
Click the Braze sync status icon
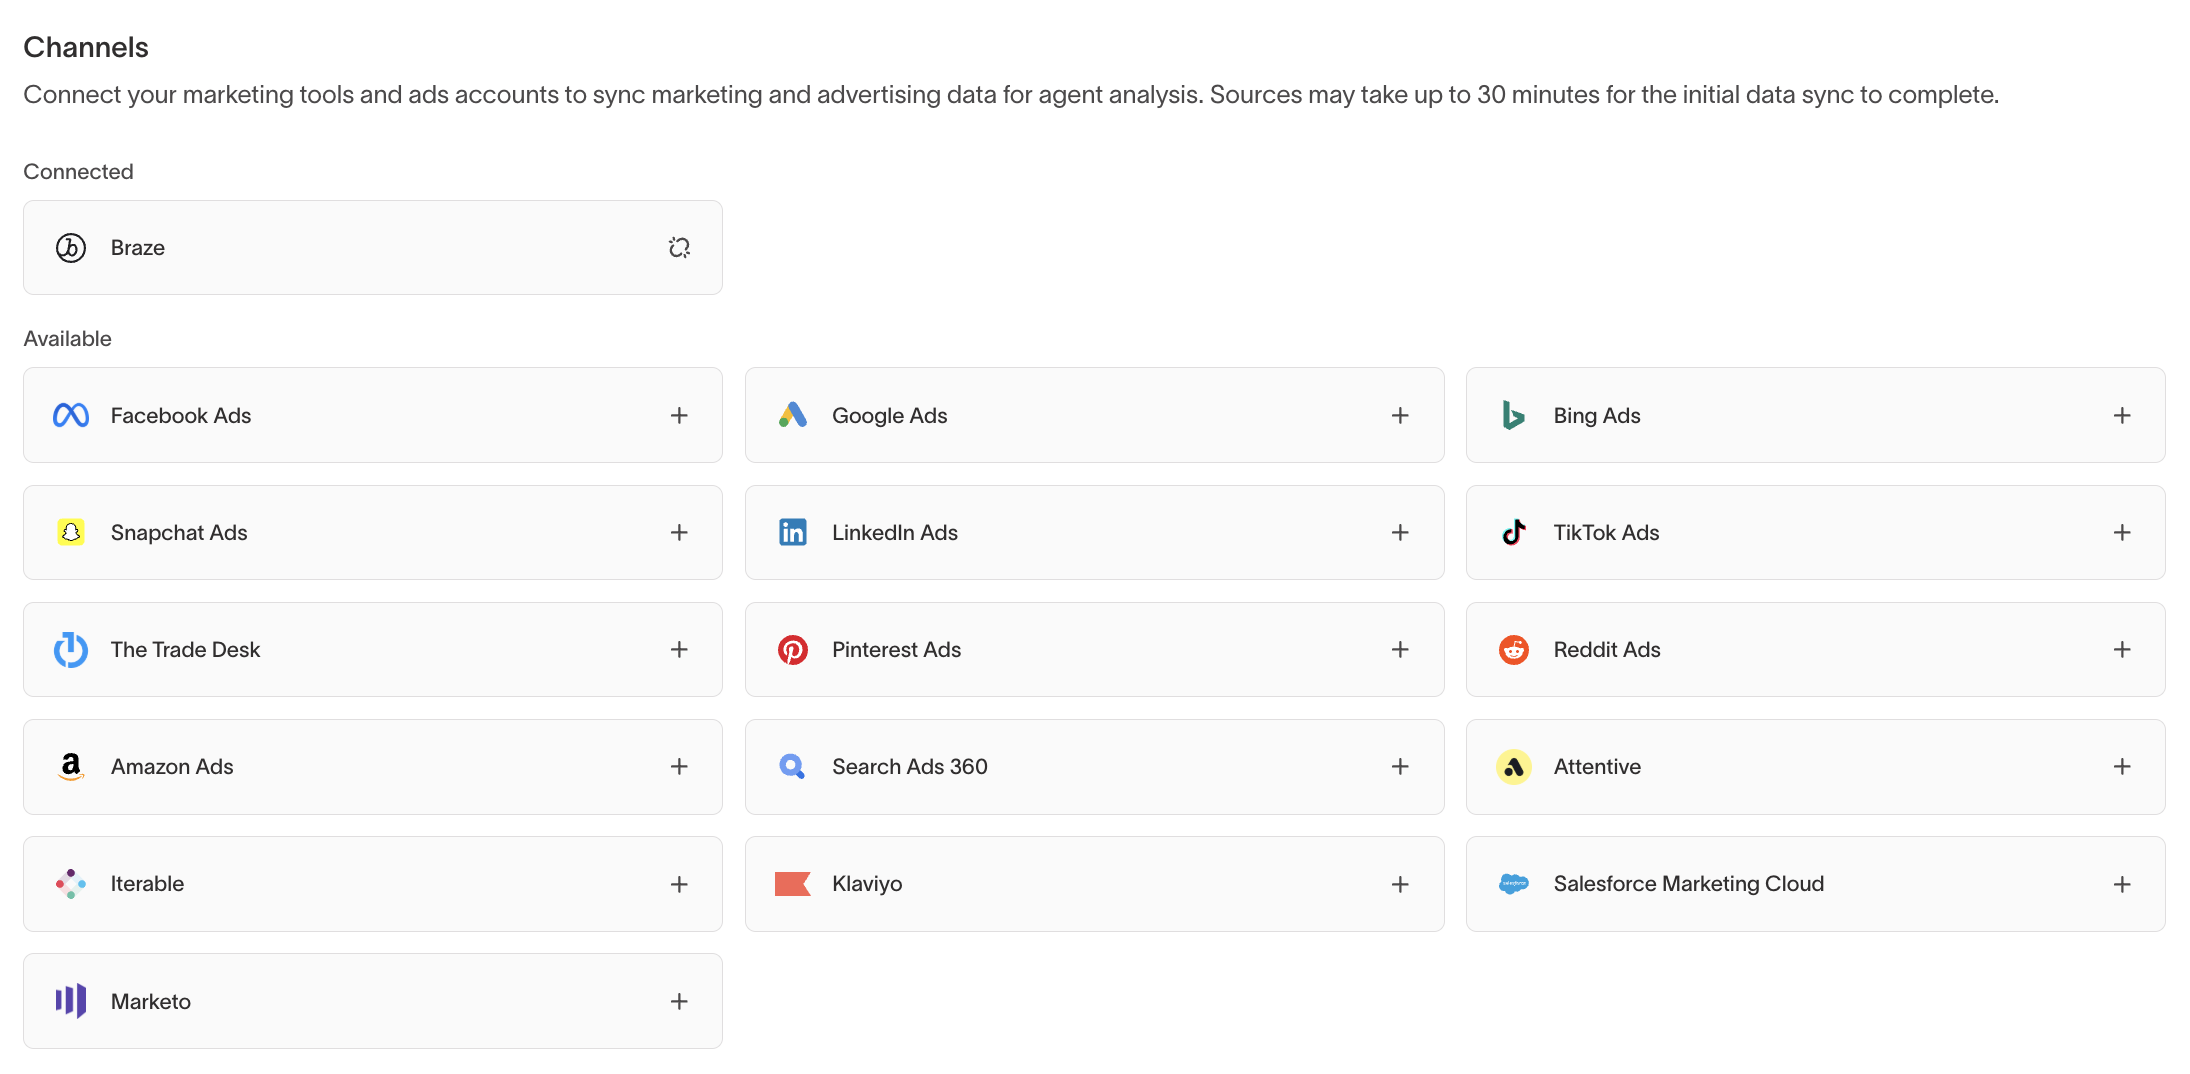tap(679, 248)
